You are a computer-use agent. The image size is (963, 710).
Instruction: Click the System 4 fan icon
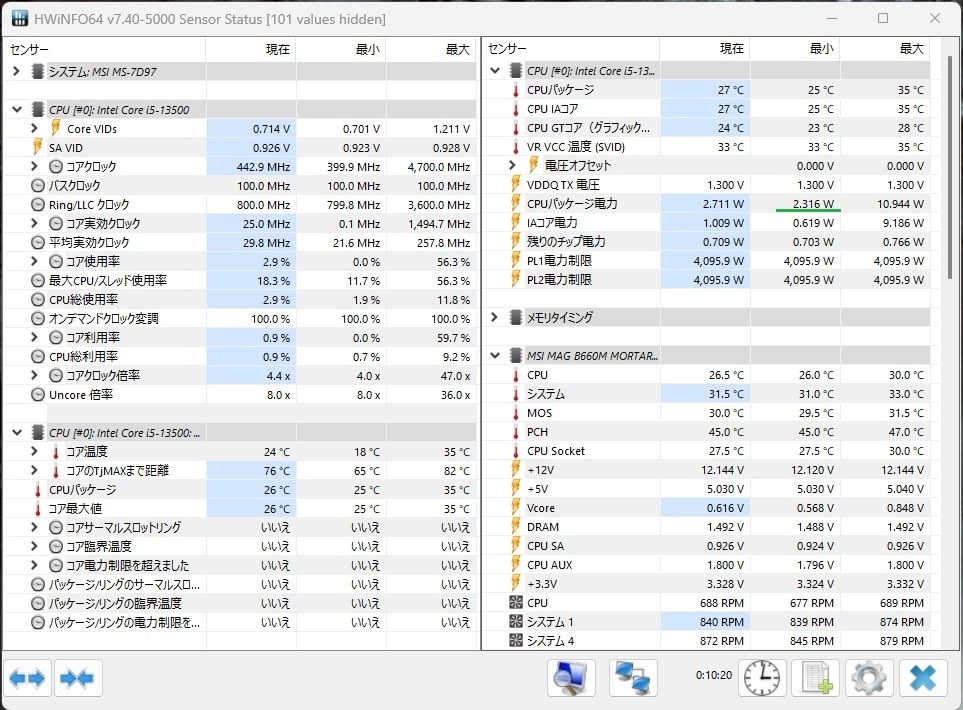click(x=516, y=641)
